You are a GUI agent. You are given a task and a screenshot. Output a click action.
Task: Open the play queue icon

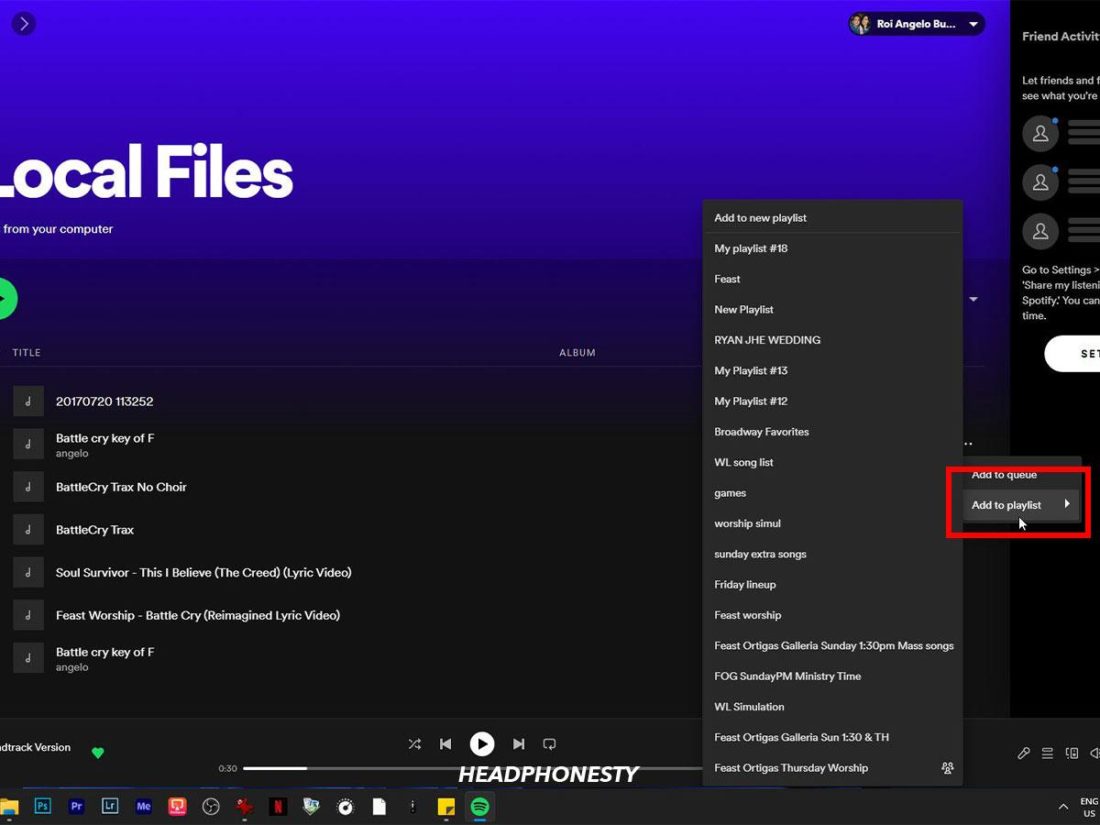coord(1047,753)
